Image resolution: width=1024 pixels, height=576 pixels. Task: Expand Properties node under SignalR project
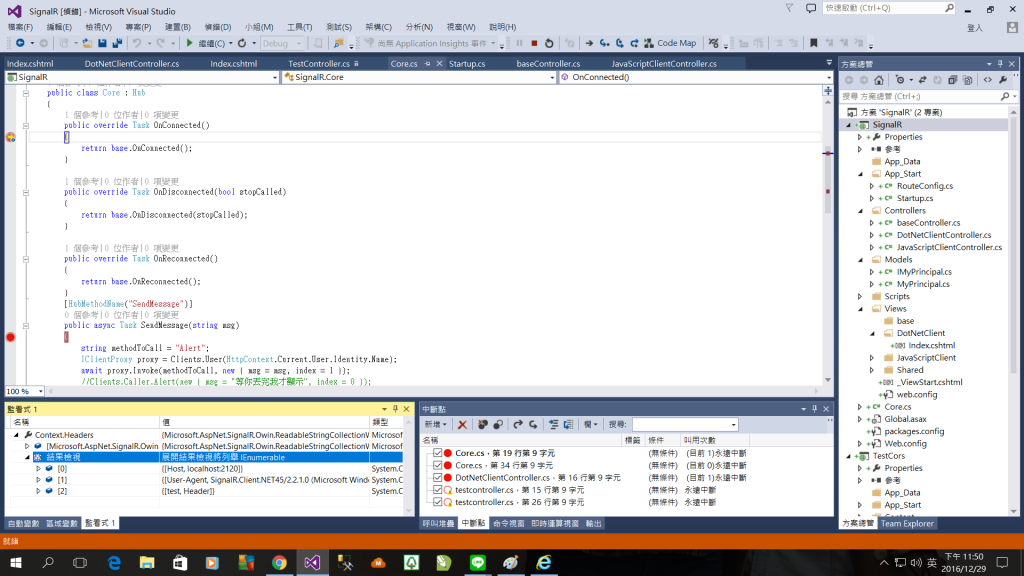coord(860,137)
